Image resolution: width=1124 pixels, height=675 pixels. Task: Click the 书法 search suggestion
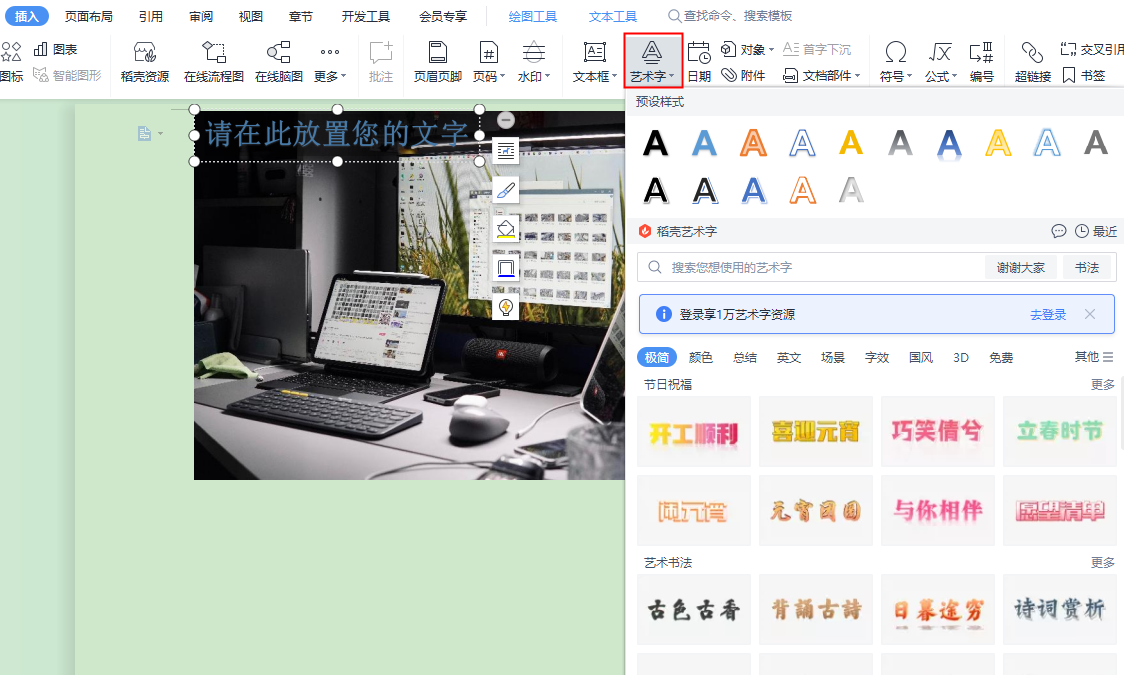[1087, 267]
